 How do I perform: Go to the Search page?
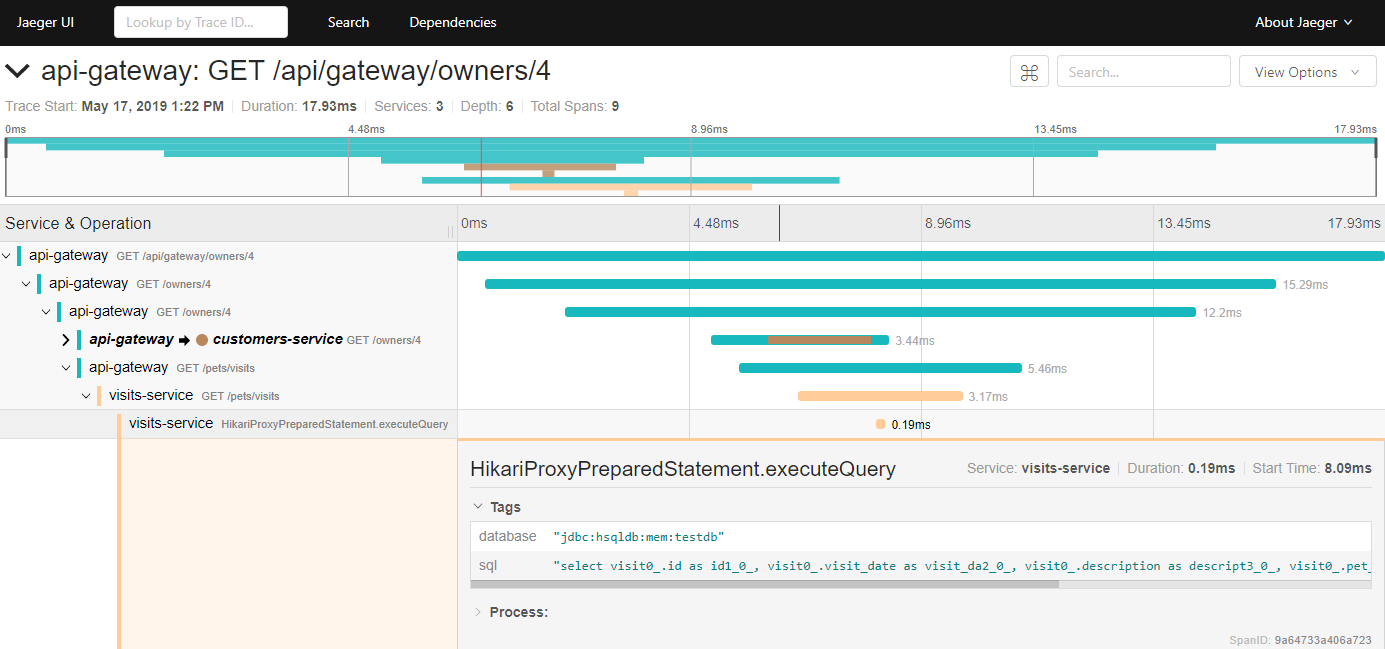[348, 22]
